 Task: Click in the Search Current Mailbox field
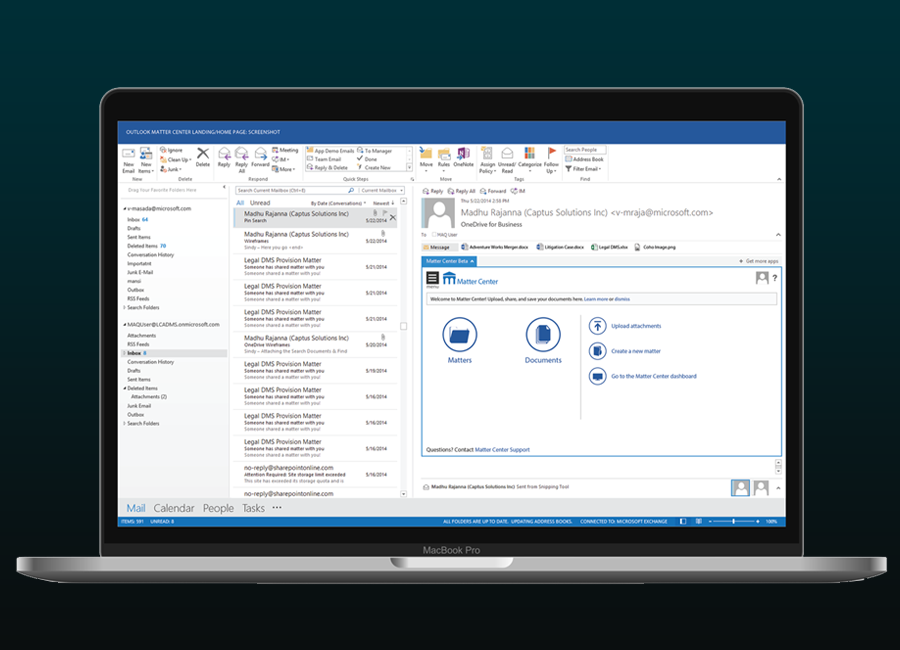[x=295, y=190]
